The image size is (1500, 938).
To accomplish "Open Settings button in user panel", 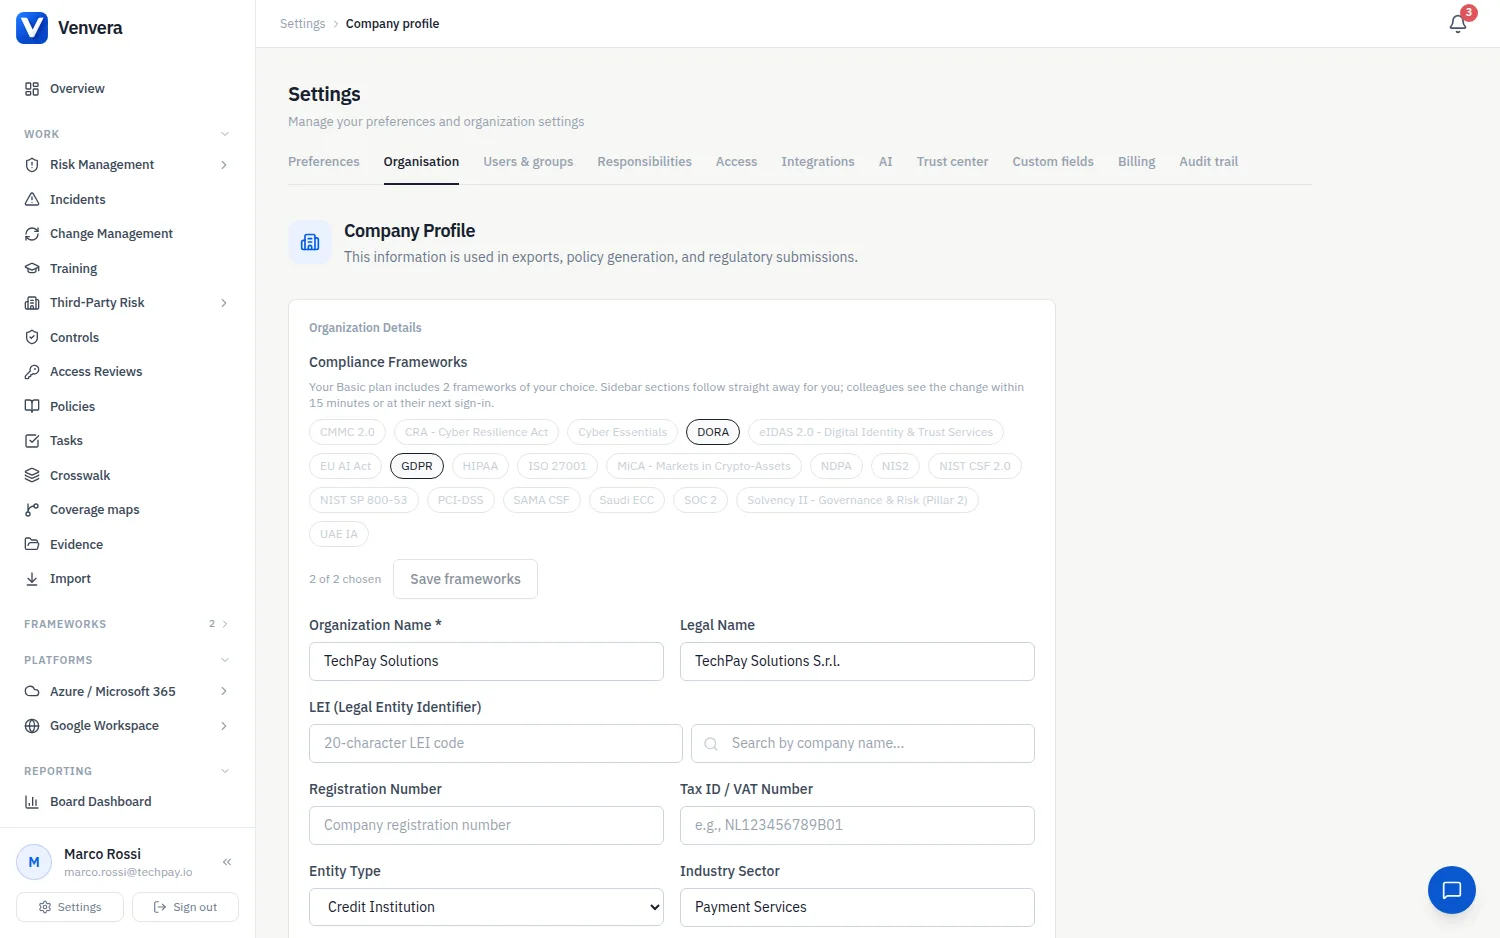I will pyautogui.click(x=70, y=907).
